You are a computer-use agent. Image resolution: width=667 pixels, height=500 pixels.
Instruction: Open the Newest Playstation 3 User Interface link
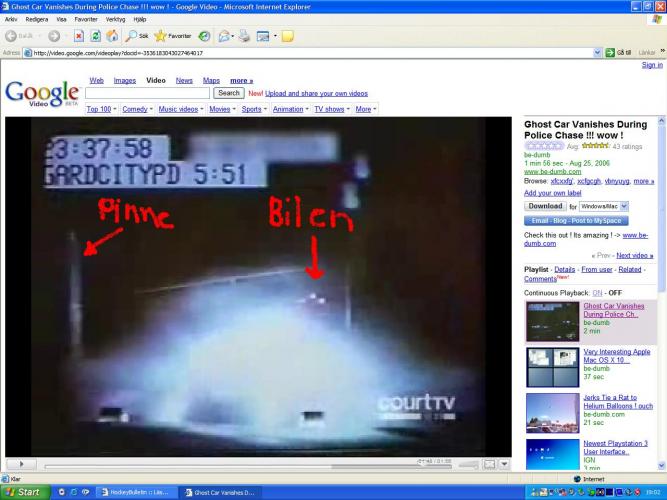point(616,447)
